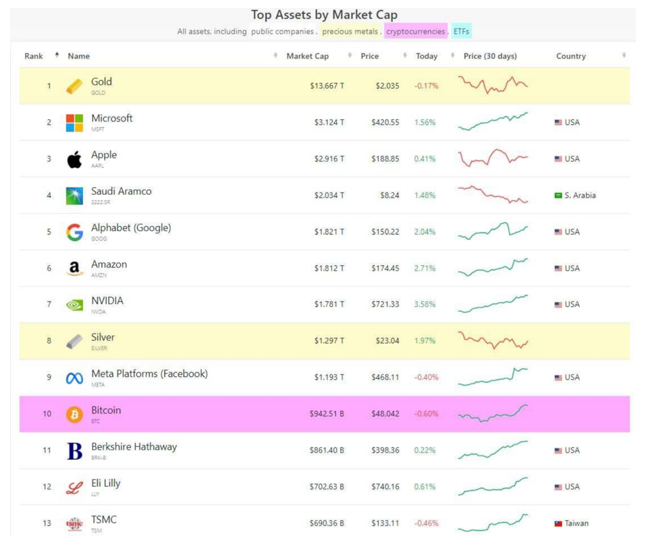Sort table by Price column header
The image size is (649, 556).
370,56
